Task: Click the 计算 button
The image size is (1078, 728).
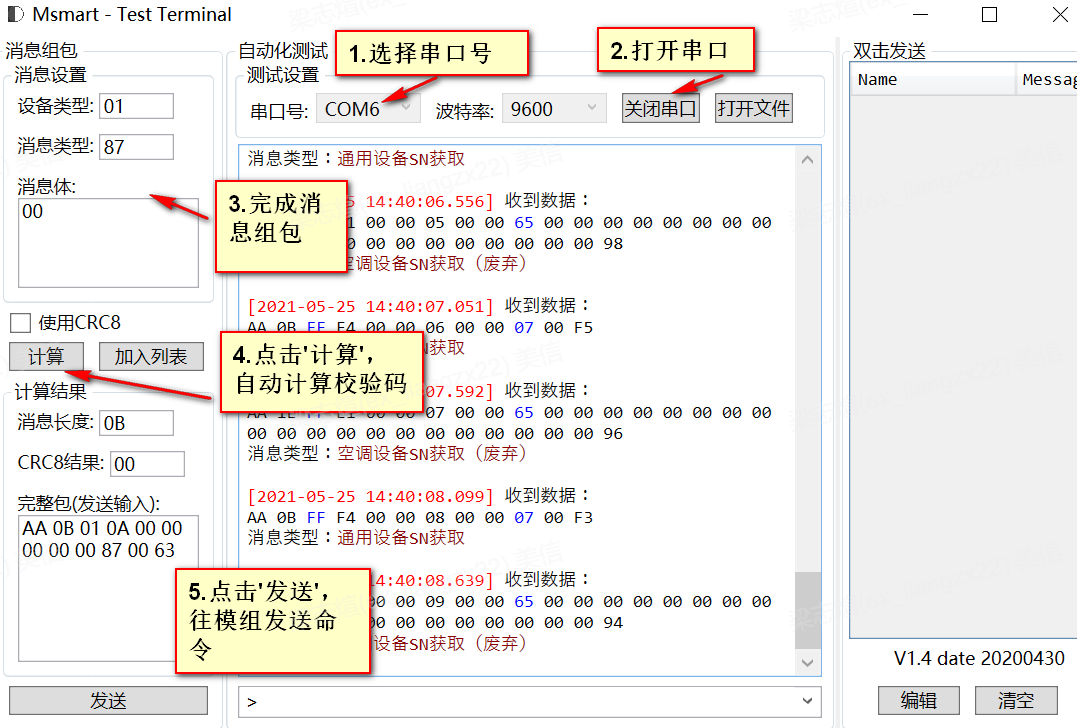Action: click(x=46, y=356)
